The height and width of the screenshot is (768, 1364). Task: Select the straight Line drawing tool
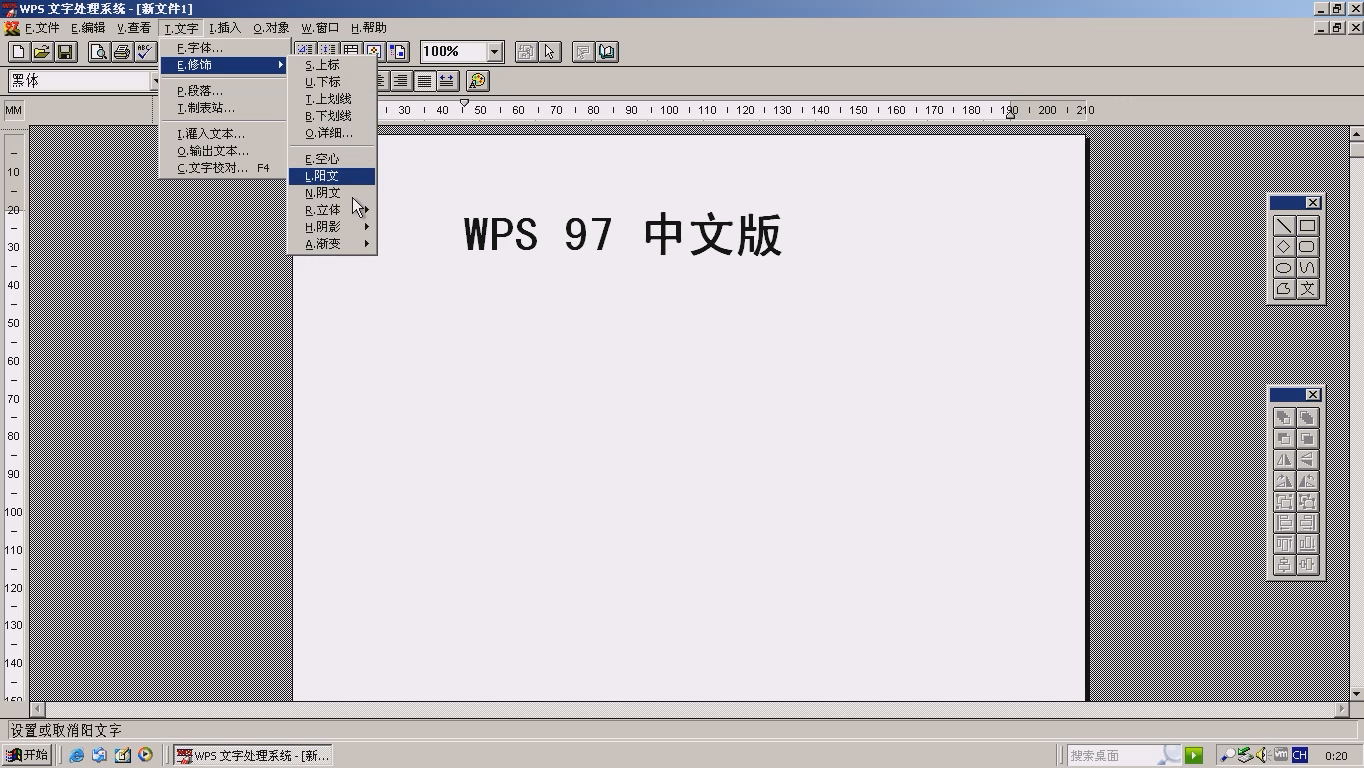pyautogui.click(x=1284, y=226)
